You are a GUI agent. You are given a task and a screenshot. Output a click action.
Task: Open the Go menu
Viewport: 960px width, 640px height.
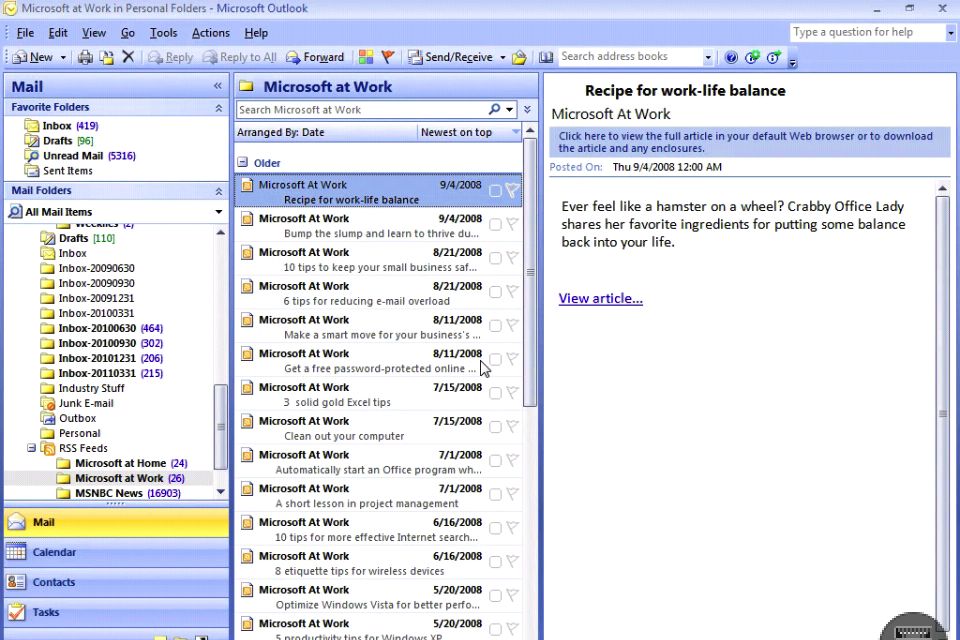click(127, 33)
